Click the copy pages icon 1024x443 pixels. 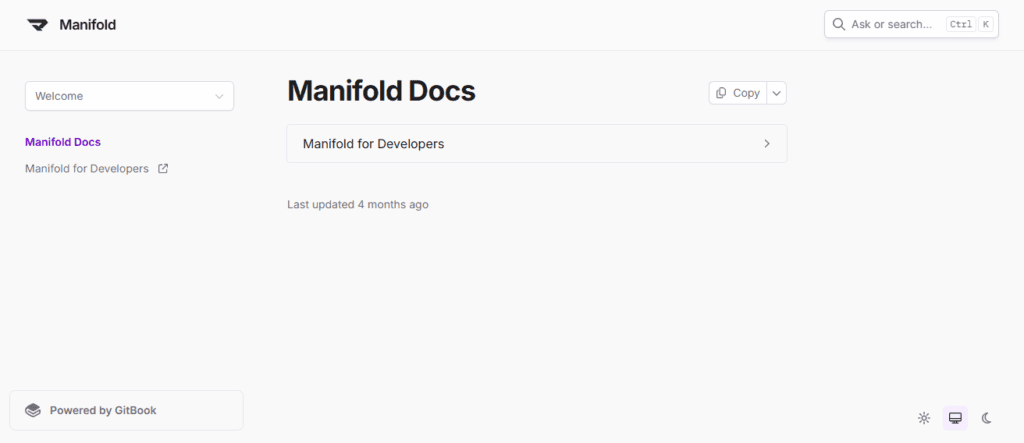721,93
